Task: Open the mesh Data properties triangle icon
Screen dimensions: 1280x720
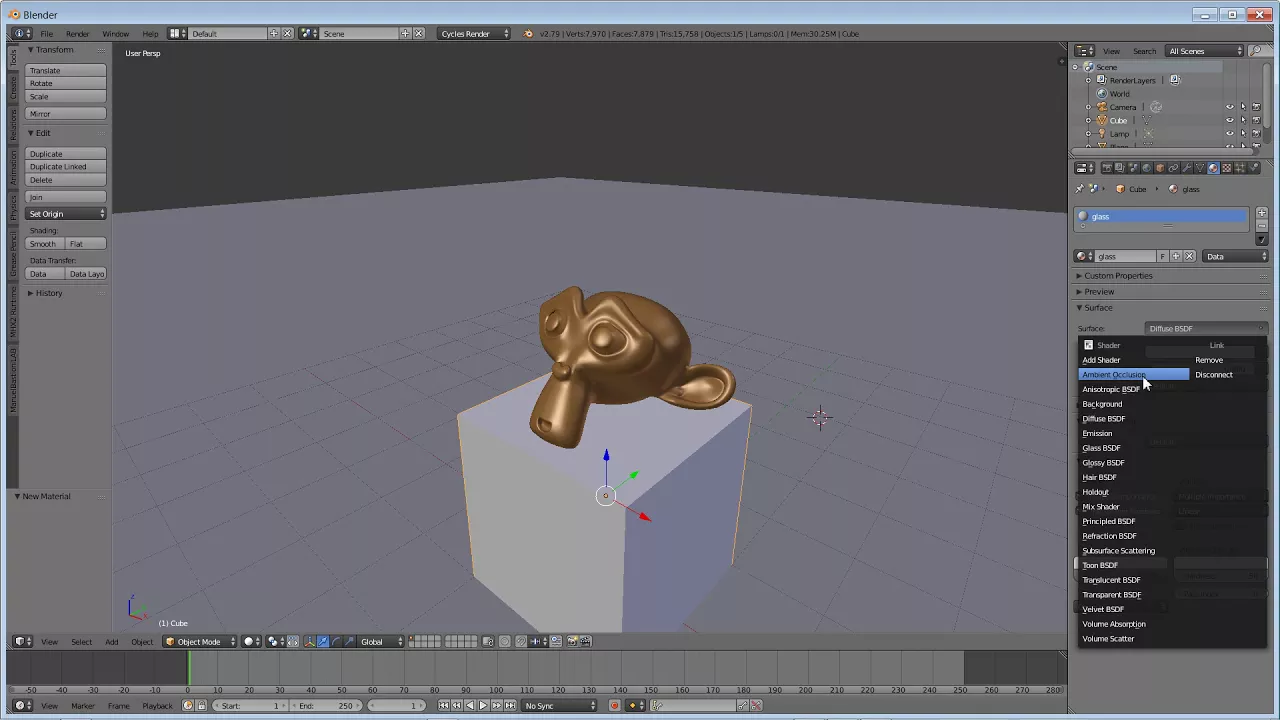Action: (1200, 168)
